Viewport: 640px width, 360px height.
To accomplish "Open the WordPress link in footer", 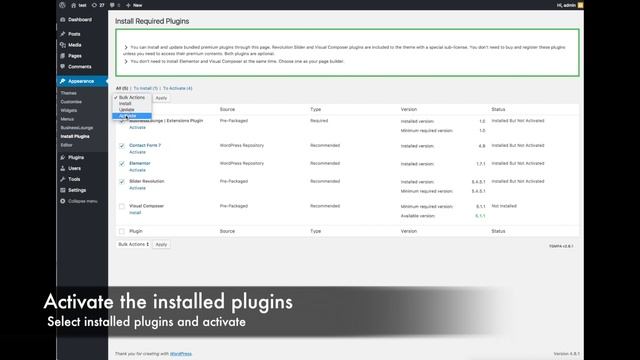I will click(181, 354).
